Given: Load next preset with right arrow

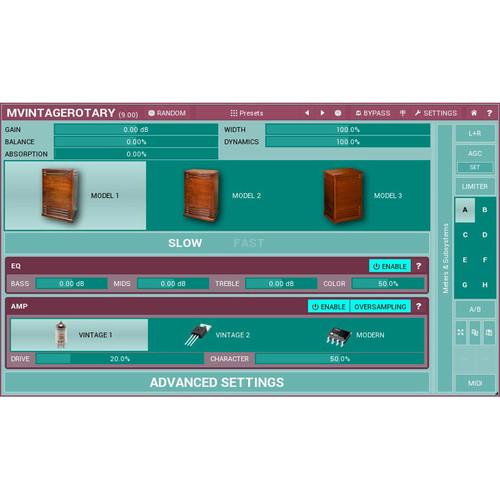Looking at the screenshot, I should [x=322, y=113].
